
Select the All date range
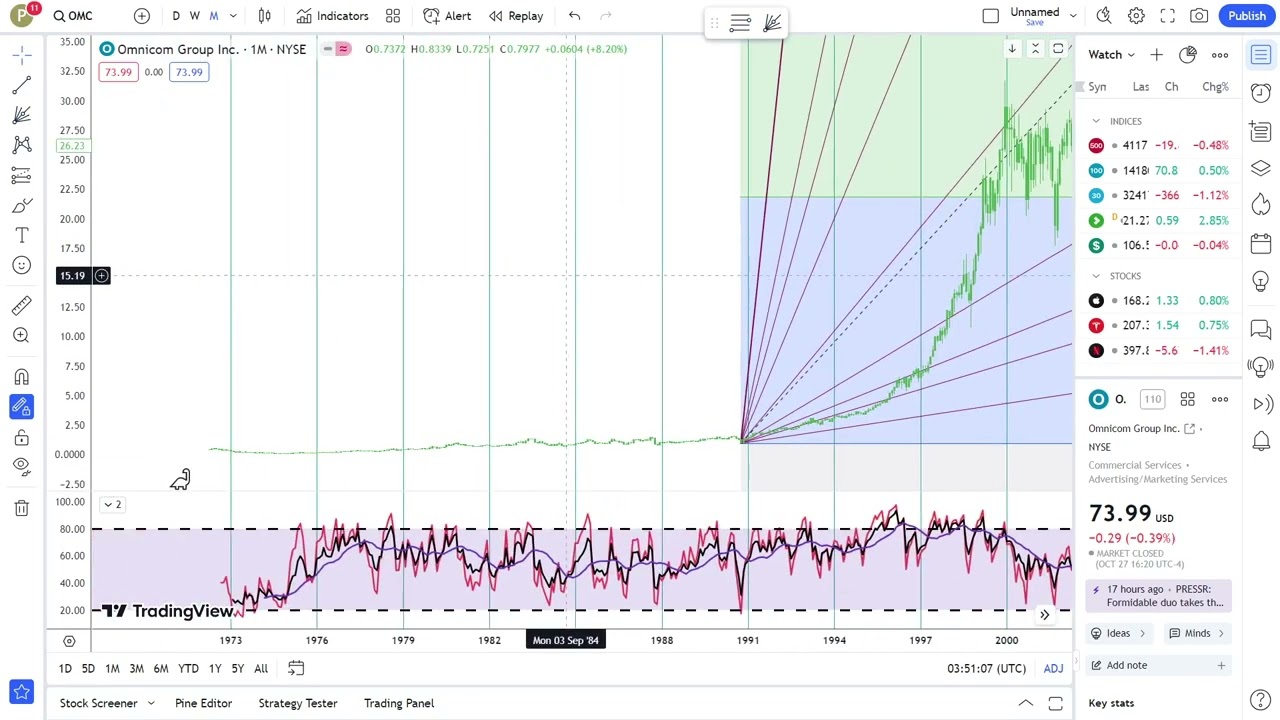(x=261, y=669)
